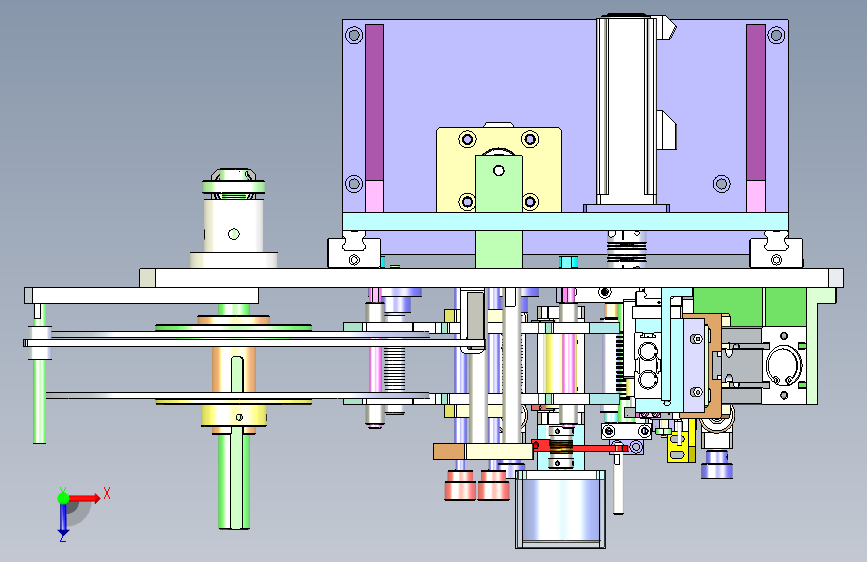
Task: Select the top-right screw of the lavender plate
Action: tap(776, 35)
